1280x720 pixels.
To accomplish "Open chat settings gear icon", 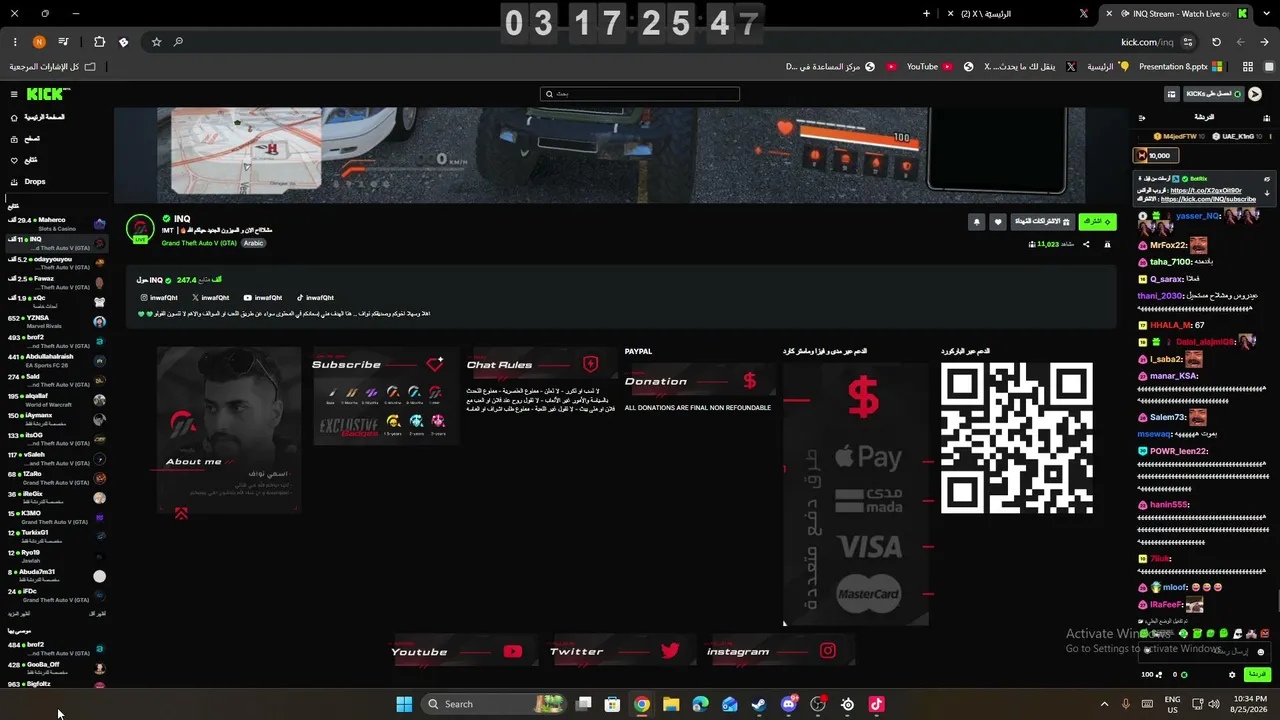I will coord(1232,675).
